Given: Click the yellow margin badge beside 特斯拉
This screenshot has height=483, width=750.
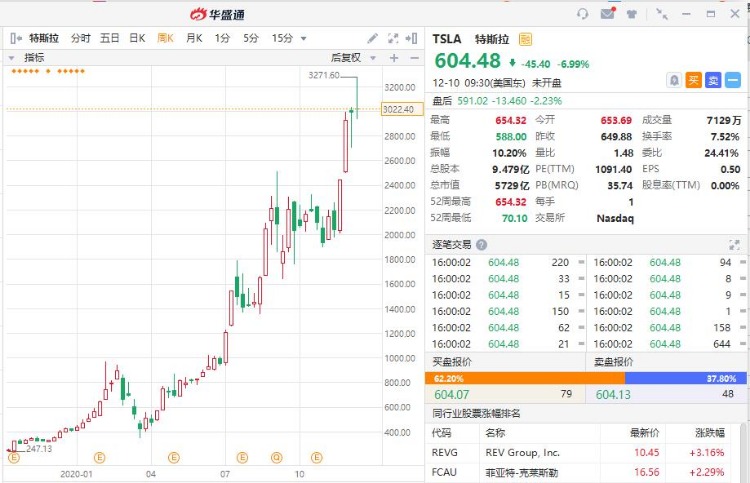Looking at the screenshot, I should click(x=525, y=39).
